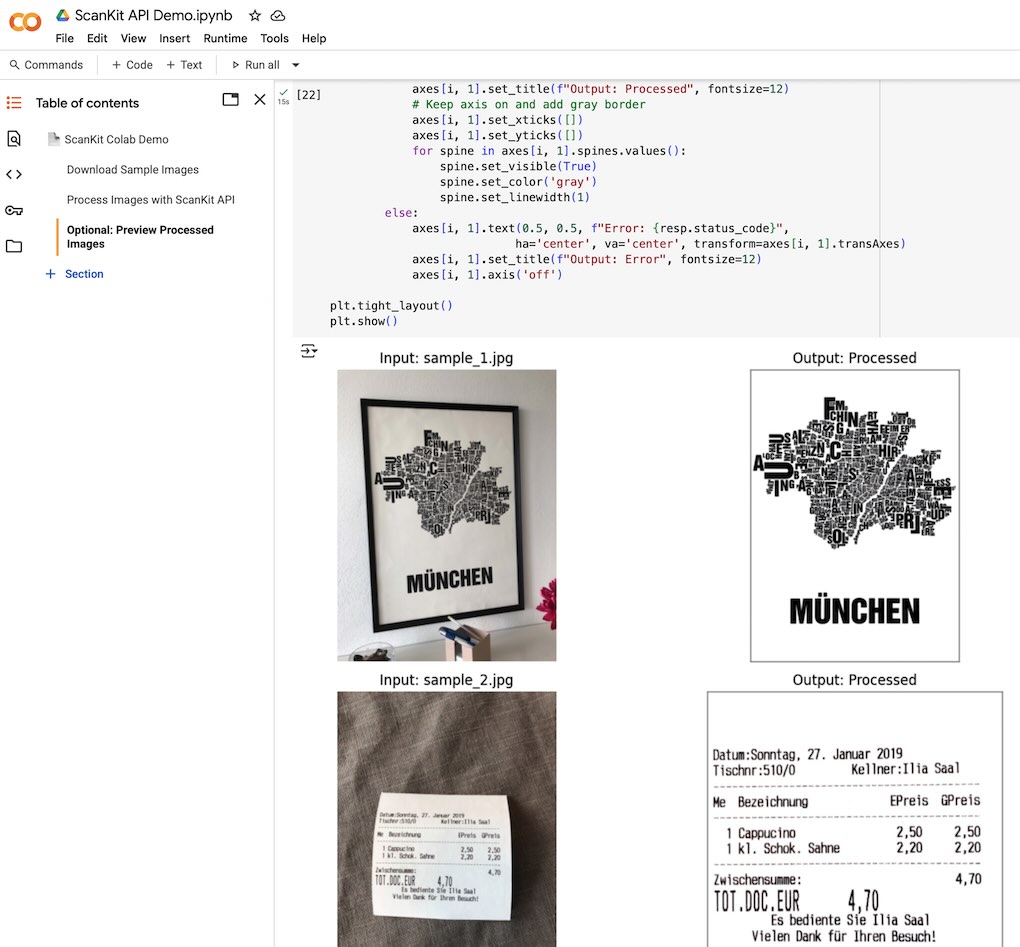Add a text cell with + Text

coord(185,64)
